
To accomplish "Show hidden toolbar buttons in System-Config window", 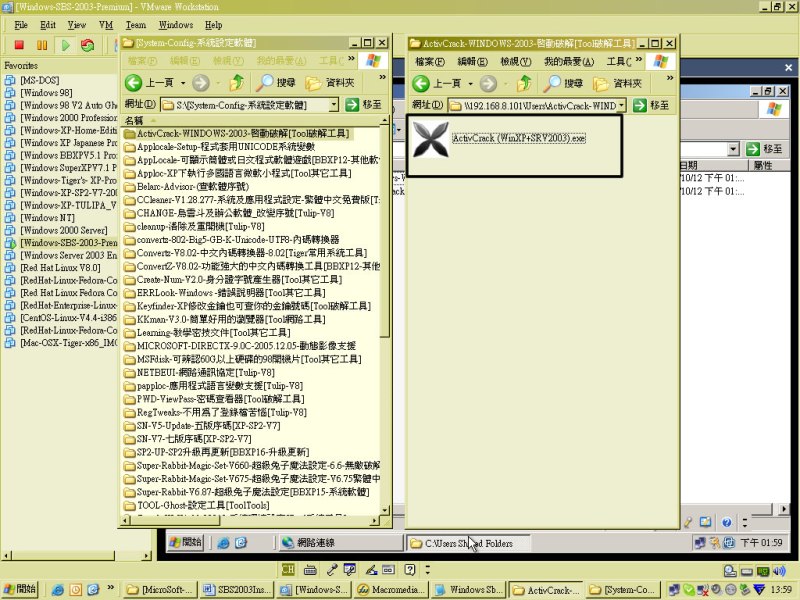I will click(x=382, y=77).
